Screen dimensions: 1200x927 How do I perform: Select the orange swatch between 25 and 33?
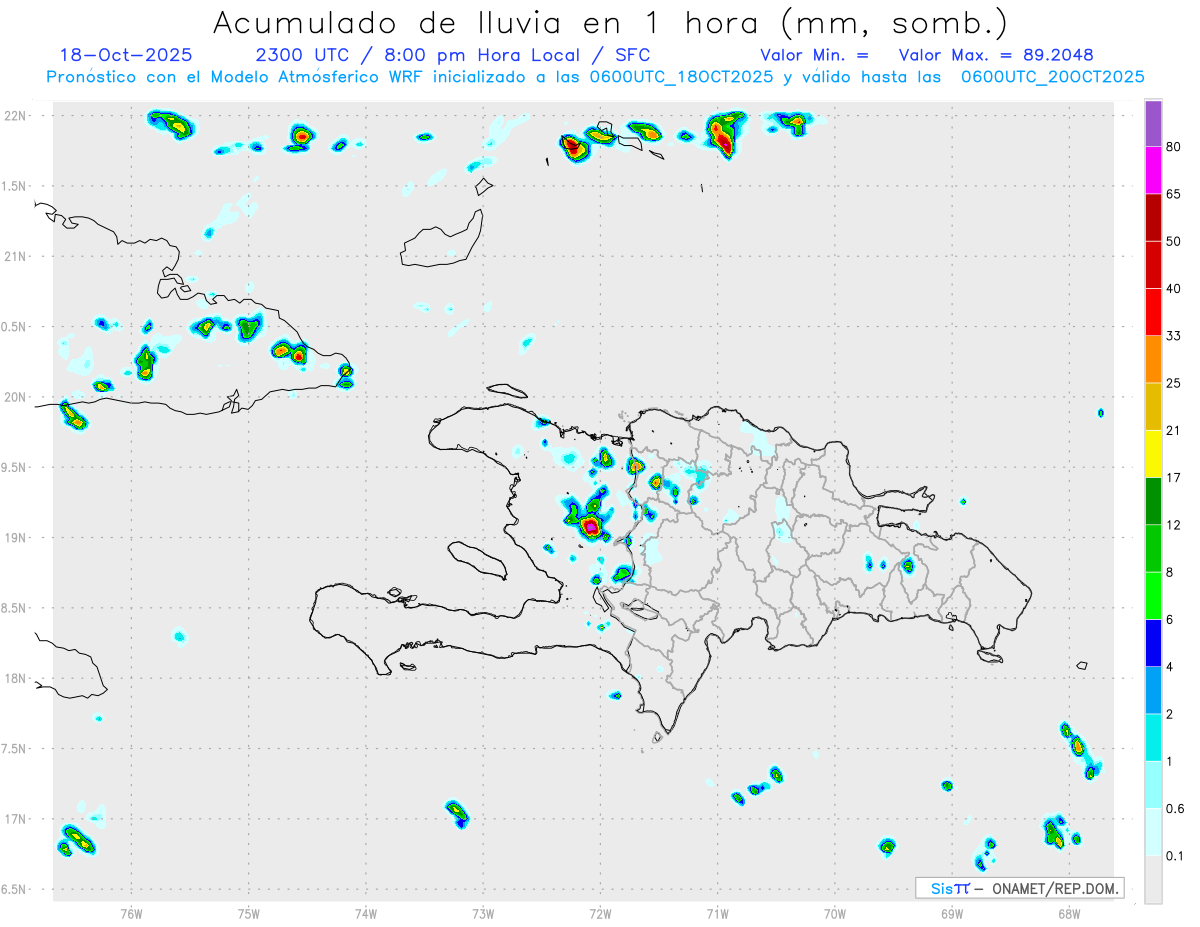(1153, 359)
